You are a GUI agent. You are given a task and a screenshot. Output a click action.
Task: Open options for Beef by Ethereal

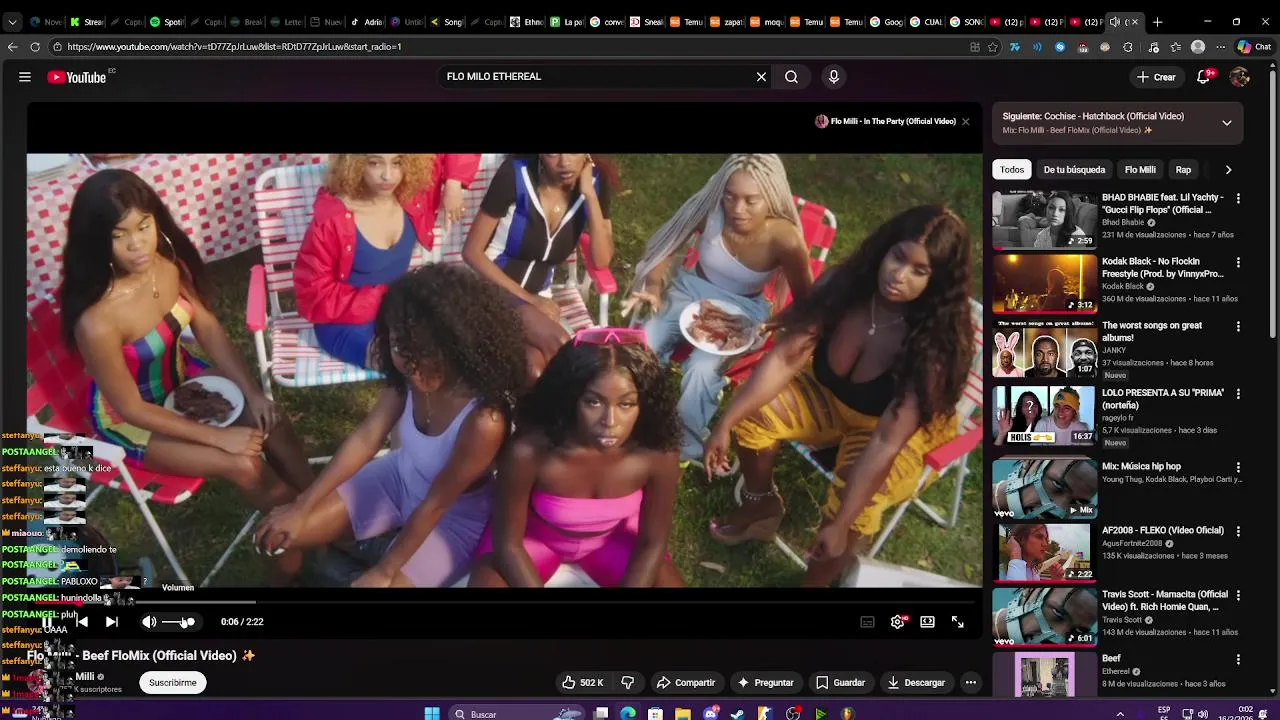[1238, 659]
